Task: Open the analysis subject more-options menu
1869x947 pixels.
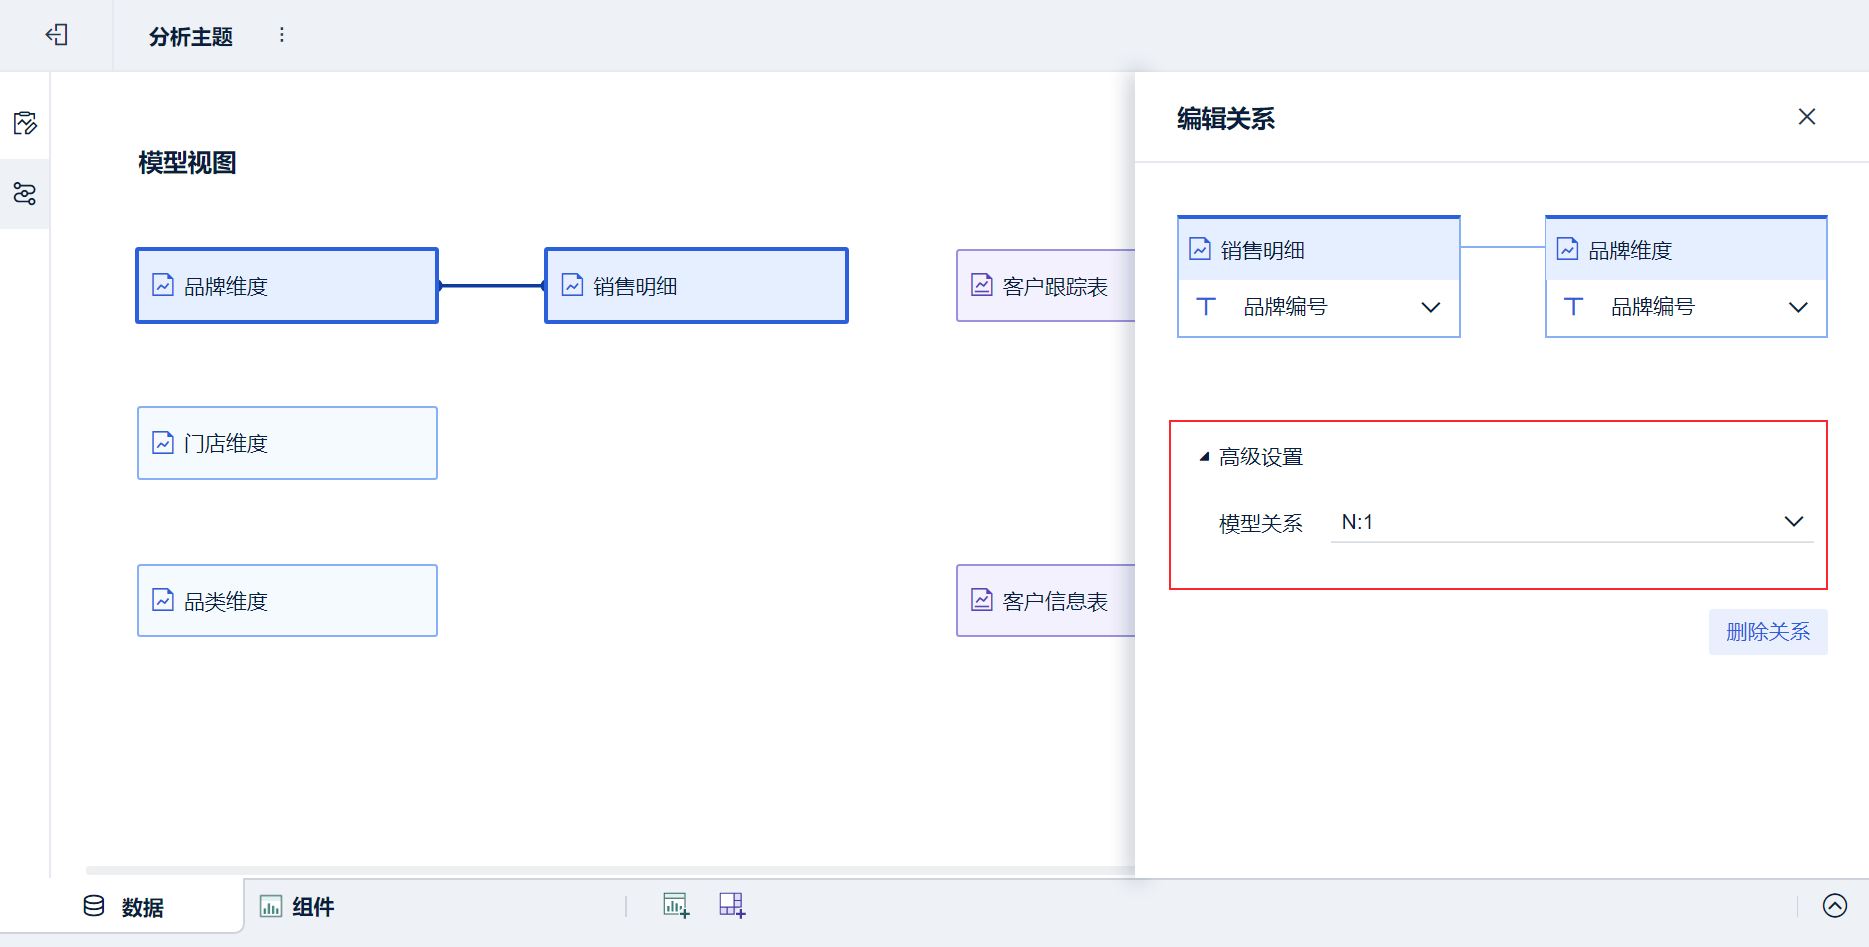Action: [x=282, y=35]
